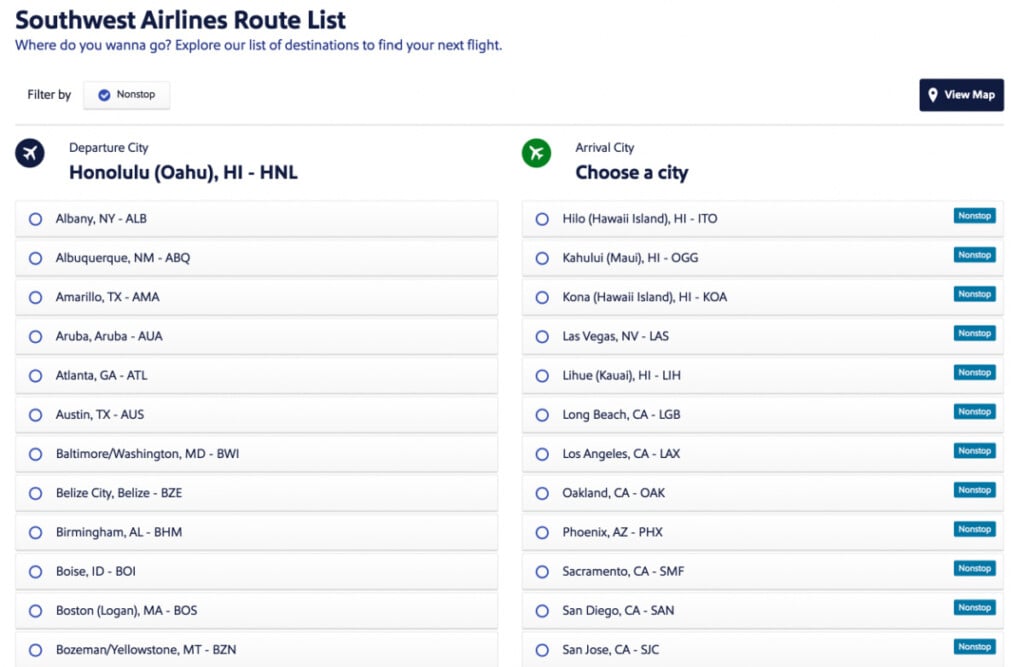Click the 'Filter by' label

(x=49, y=95)
